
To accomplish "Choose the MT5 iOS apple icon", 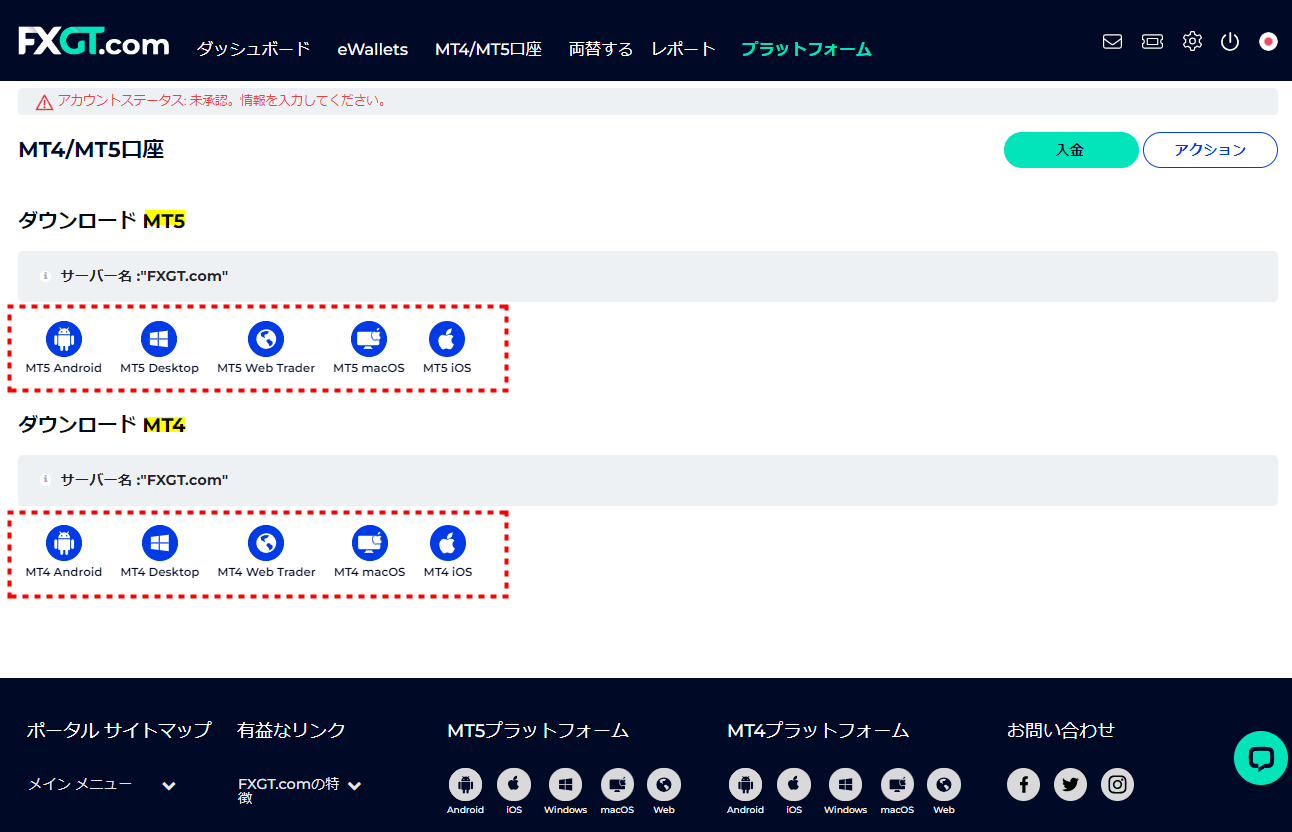I will (x=447, y=339).
